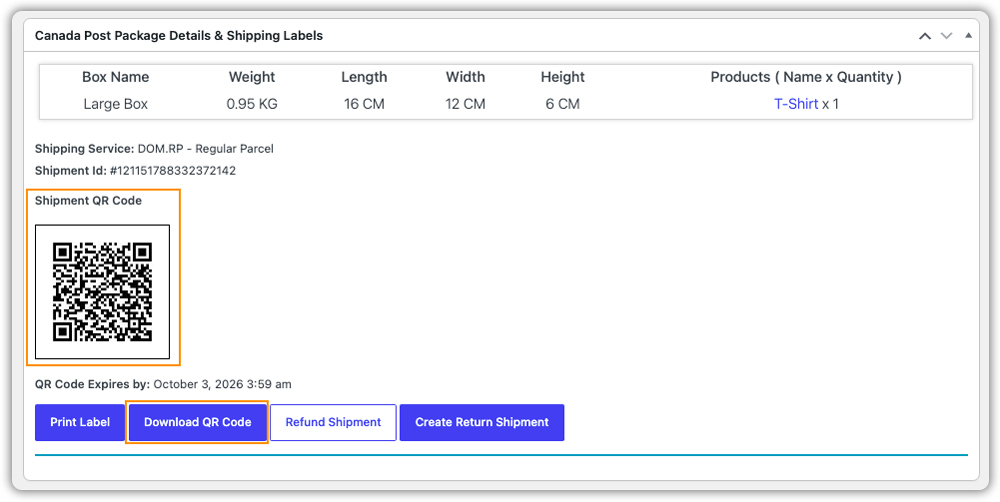Viewport: 1000px width, 502px height.
Task: Move the panel down with the down chevron
Action: [x=946, y=36]
